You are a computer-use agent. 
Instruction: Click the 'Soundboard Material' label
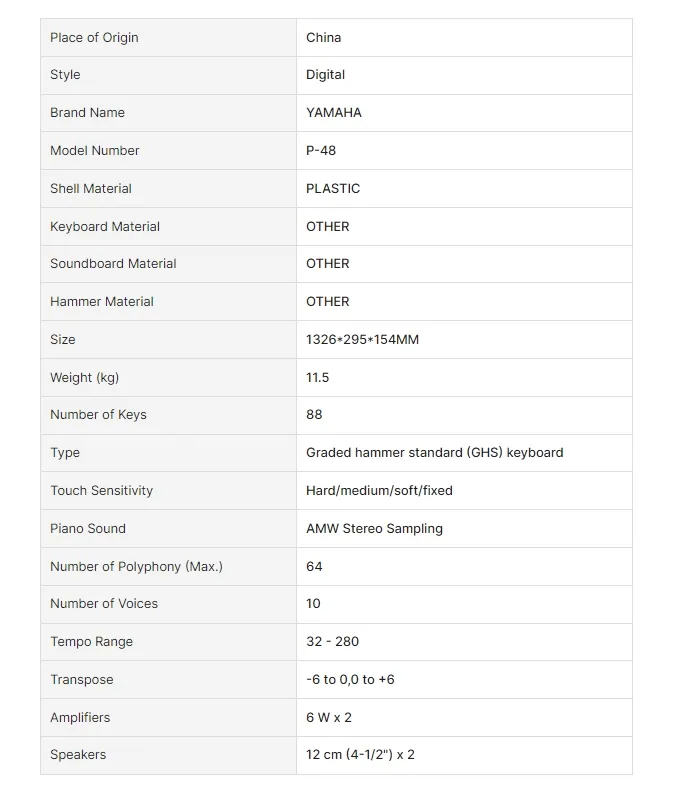click(x=113, y=264)
